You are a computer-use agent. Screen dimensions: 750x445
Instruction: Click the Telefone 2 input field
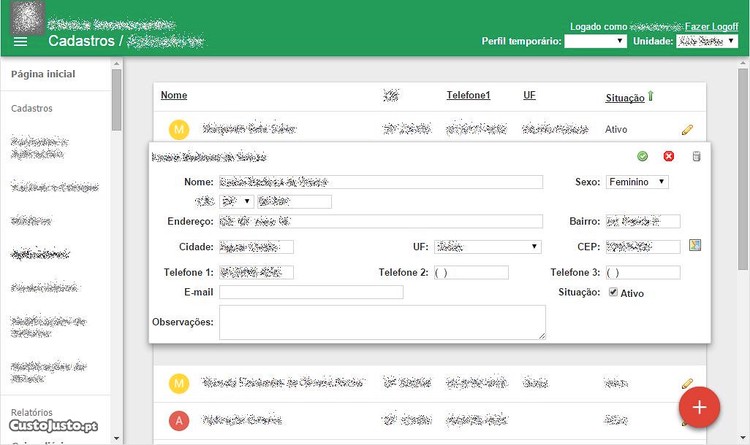471,272
